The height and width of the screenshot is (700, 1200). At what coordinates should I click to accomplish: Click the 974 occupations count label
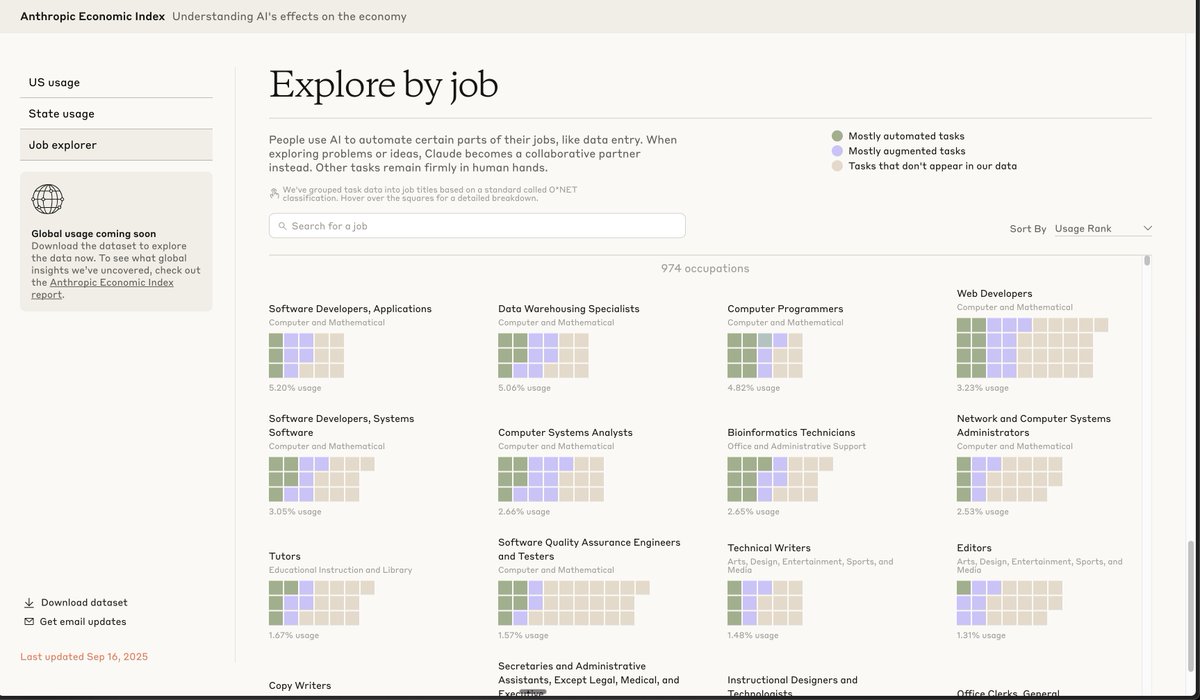(705, 269)
